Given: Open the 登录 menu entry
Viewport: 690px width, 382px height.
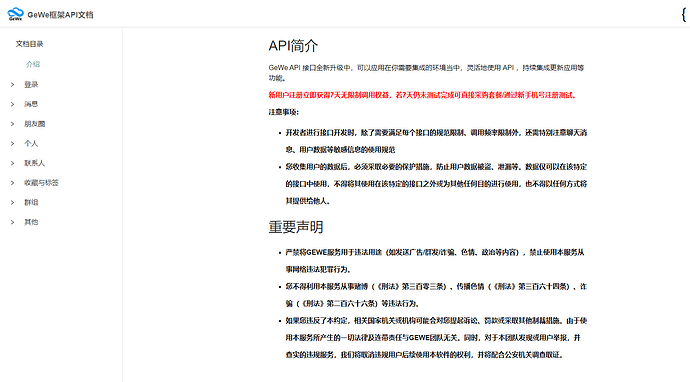Looking at the screenshot, I should pyautogui.click(x=31, y=84).
